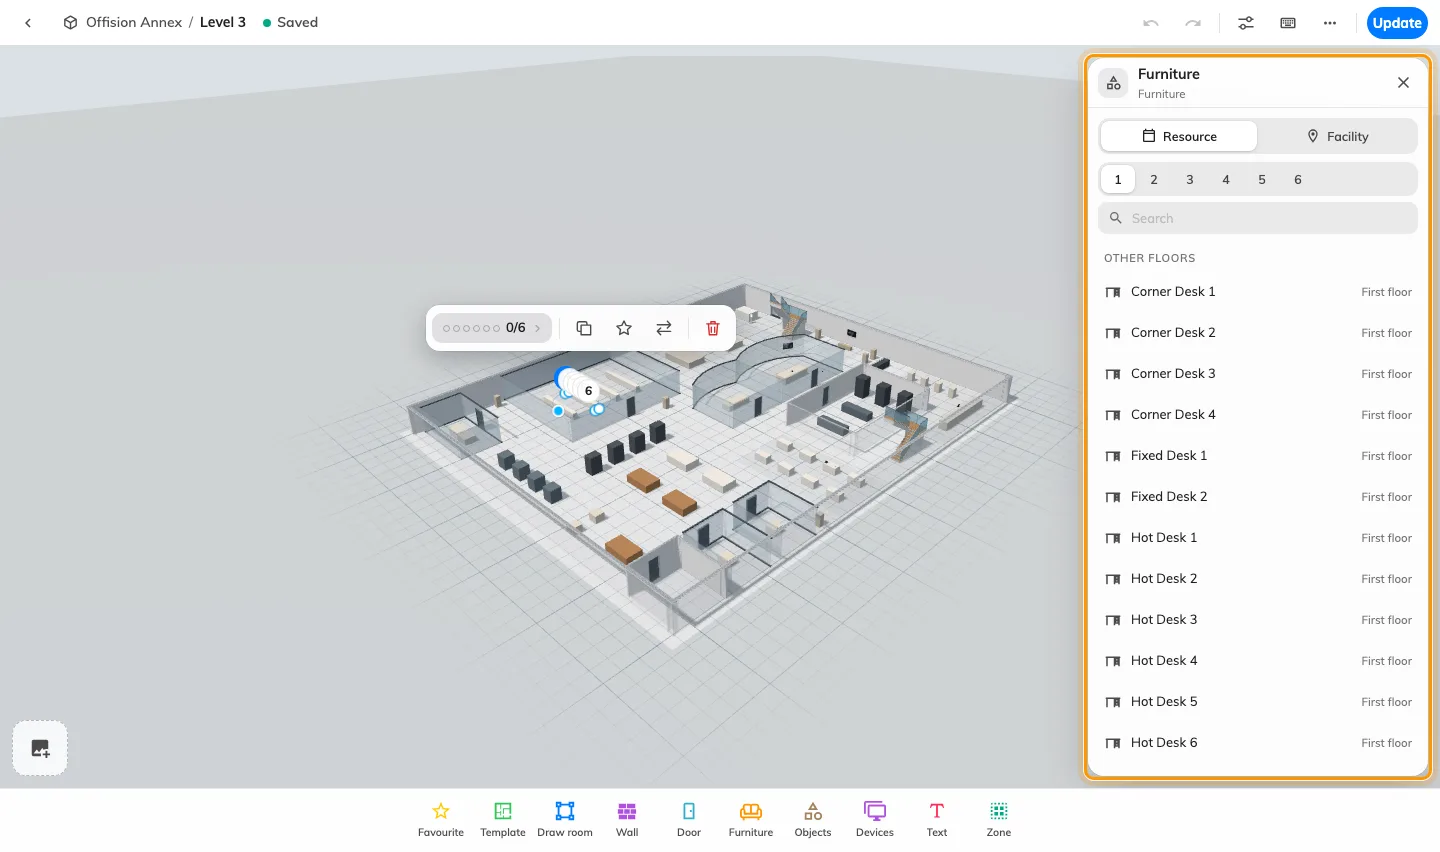Select page 5 in furniture panel

tap(1262, 180)
